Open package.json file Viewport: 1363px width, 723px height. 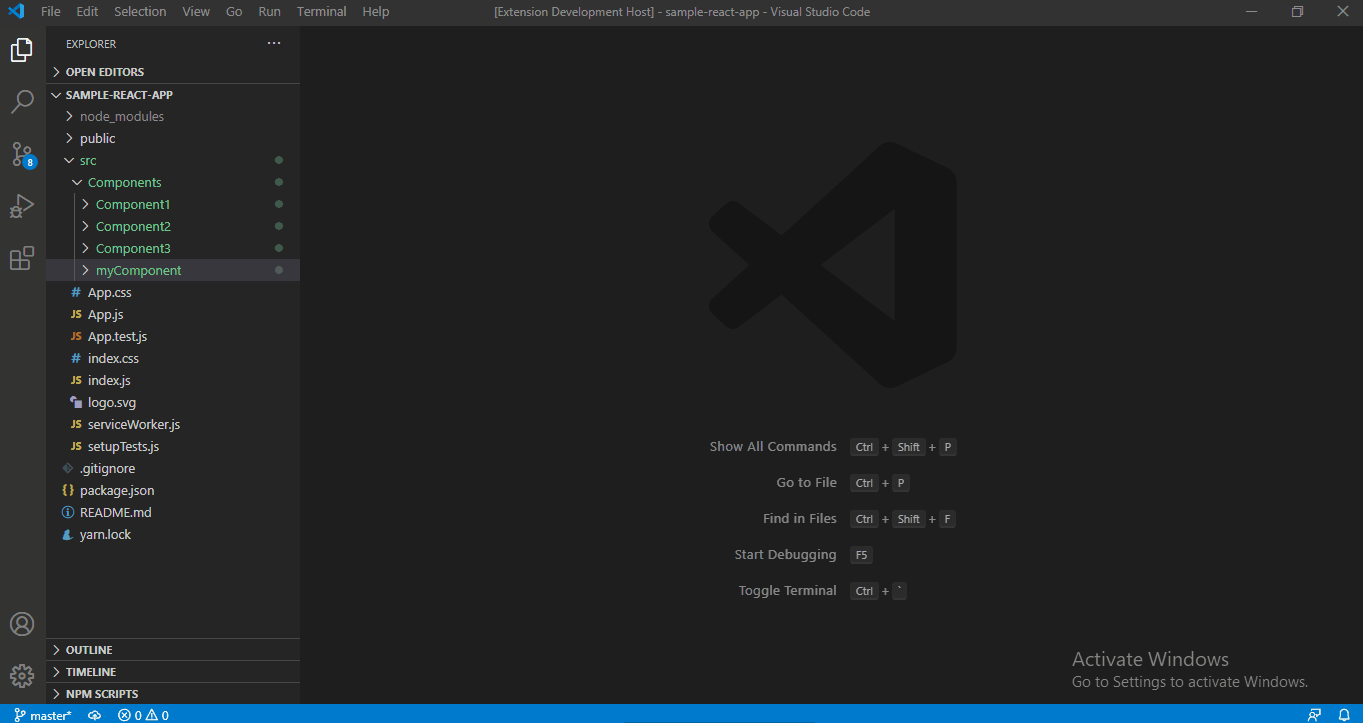pos(173,490)
